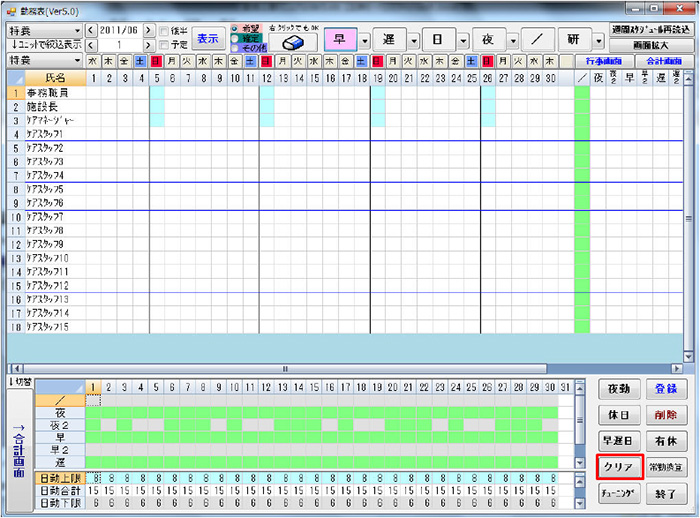The width and height of the screenshot is (700, 518).
Task: Click the blue 土 weekday button for day 18
Action: coord(362,61)
